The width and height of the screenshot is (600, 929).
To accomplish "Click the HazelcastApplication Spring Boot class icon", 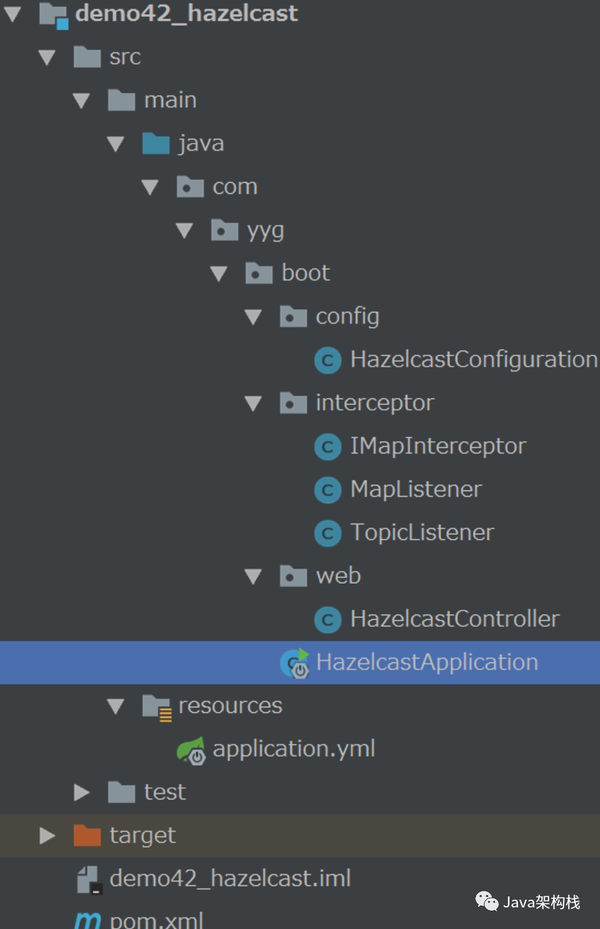I will tap(297, 662).
